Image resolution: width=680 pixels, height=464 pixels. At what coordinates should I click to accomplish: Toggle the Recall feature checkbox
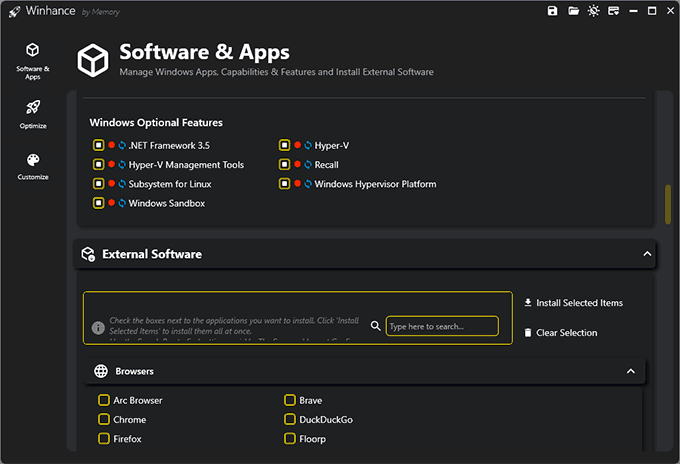[285, 164]
